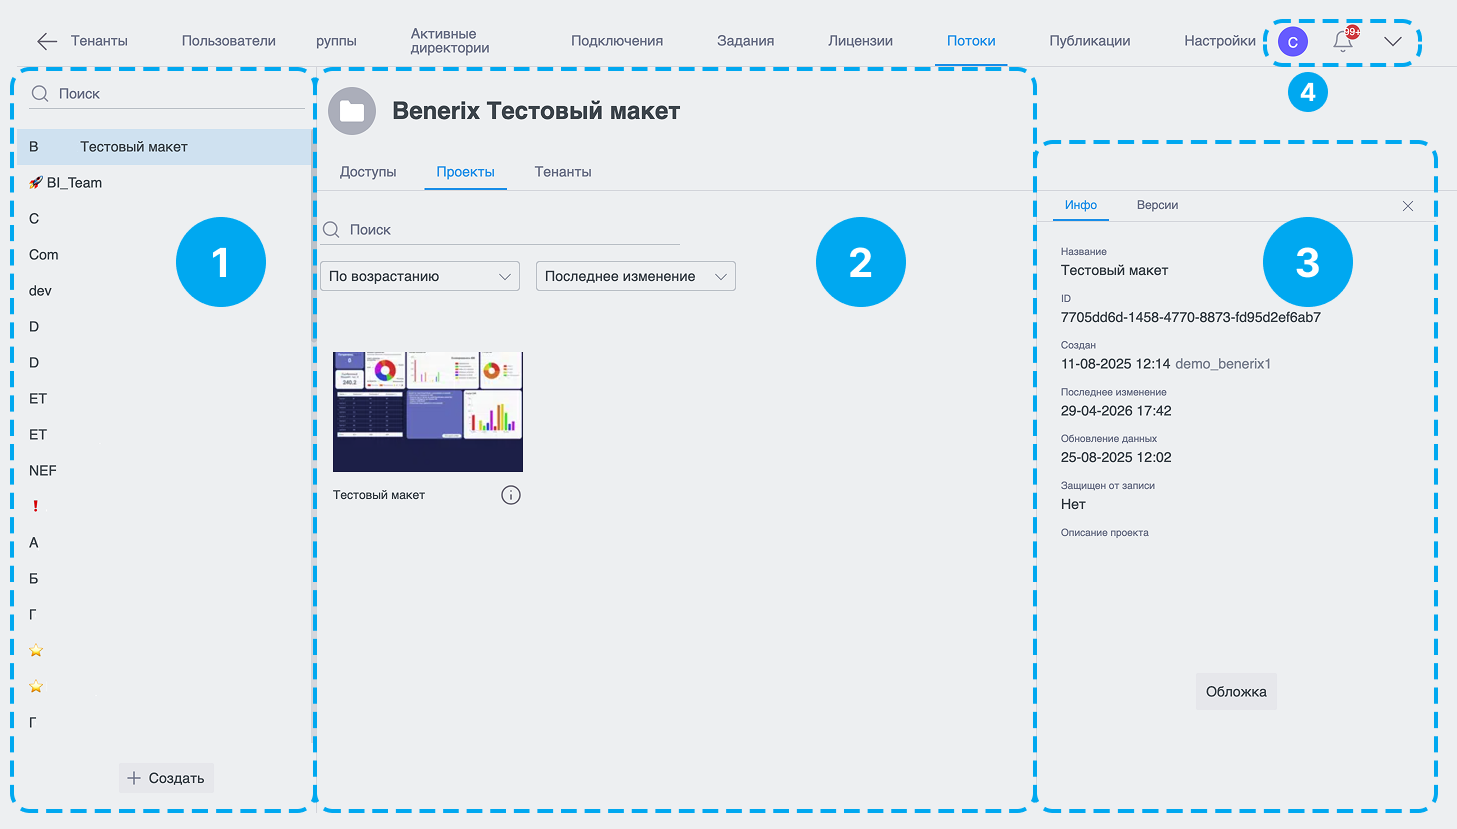
Task: Select the Потоки section
Action: [x=971, y=41]
